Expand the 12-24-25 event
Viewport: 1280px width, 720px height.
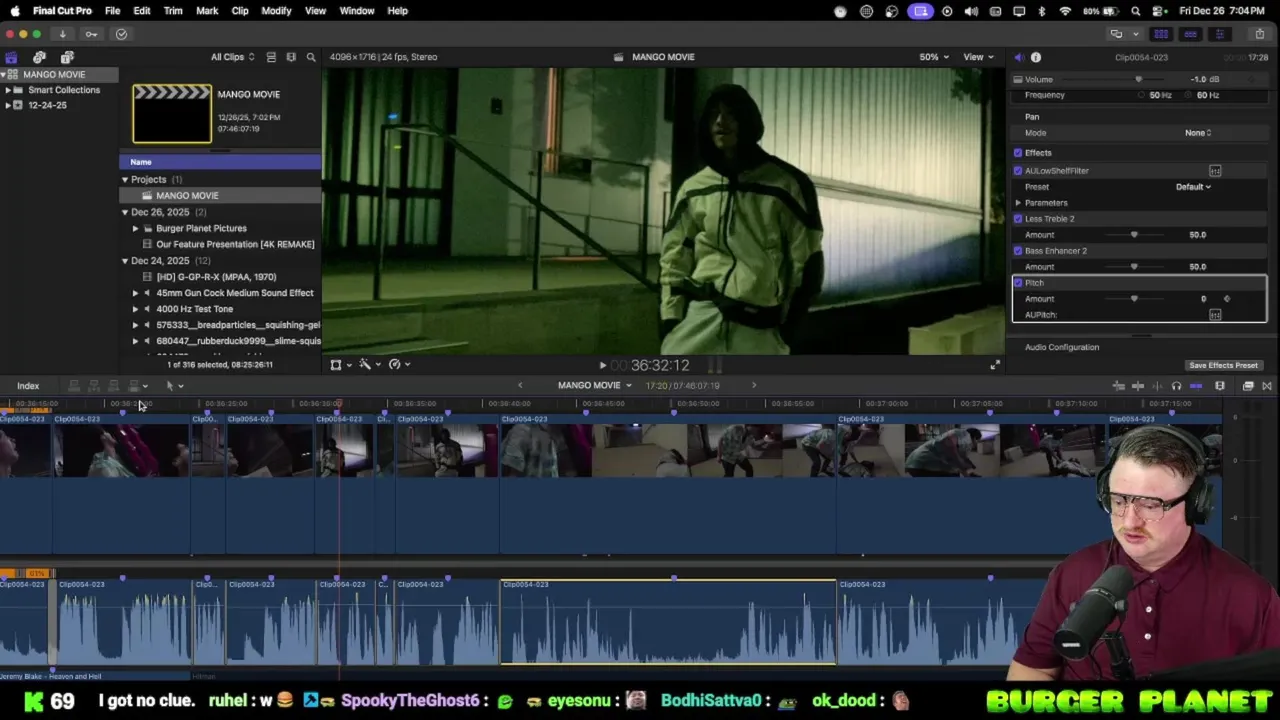[8, 105]
